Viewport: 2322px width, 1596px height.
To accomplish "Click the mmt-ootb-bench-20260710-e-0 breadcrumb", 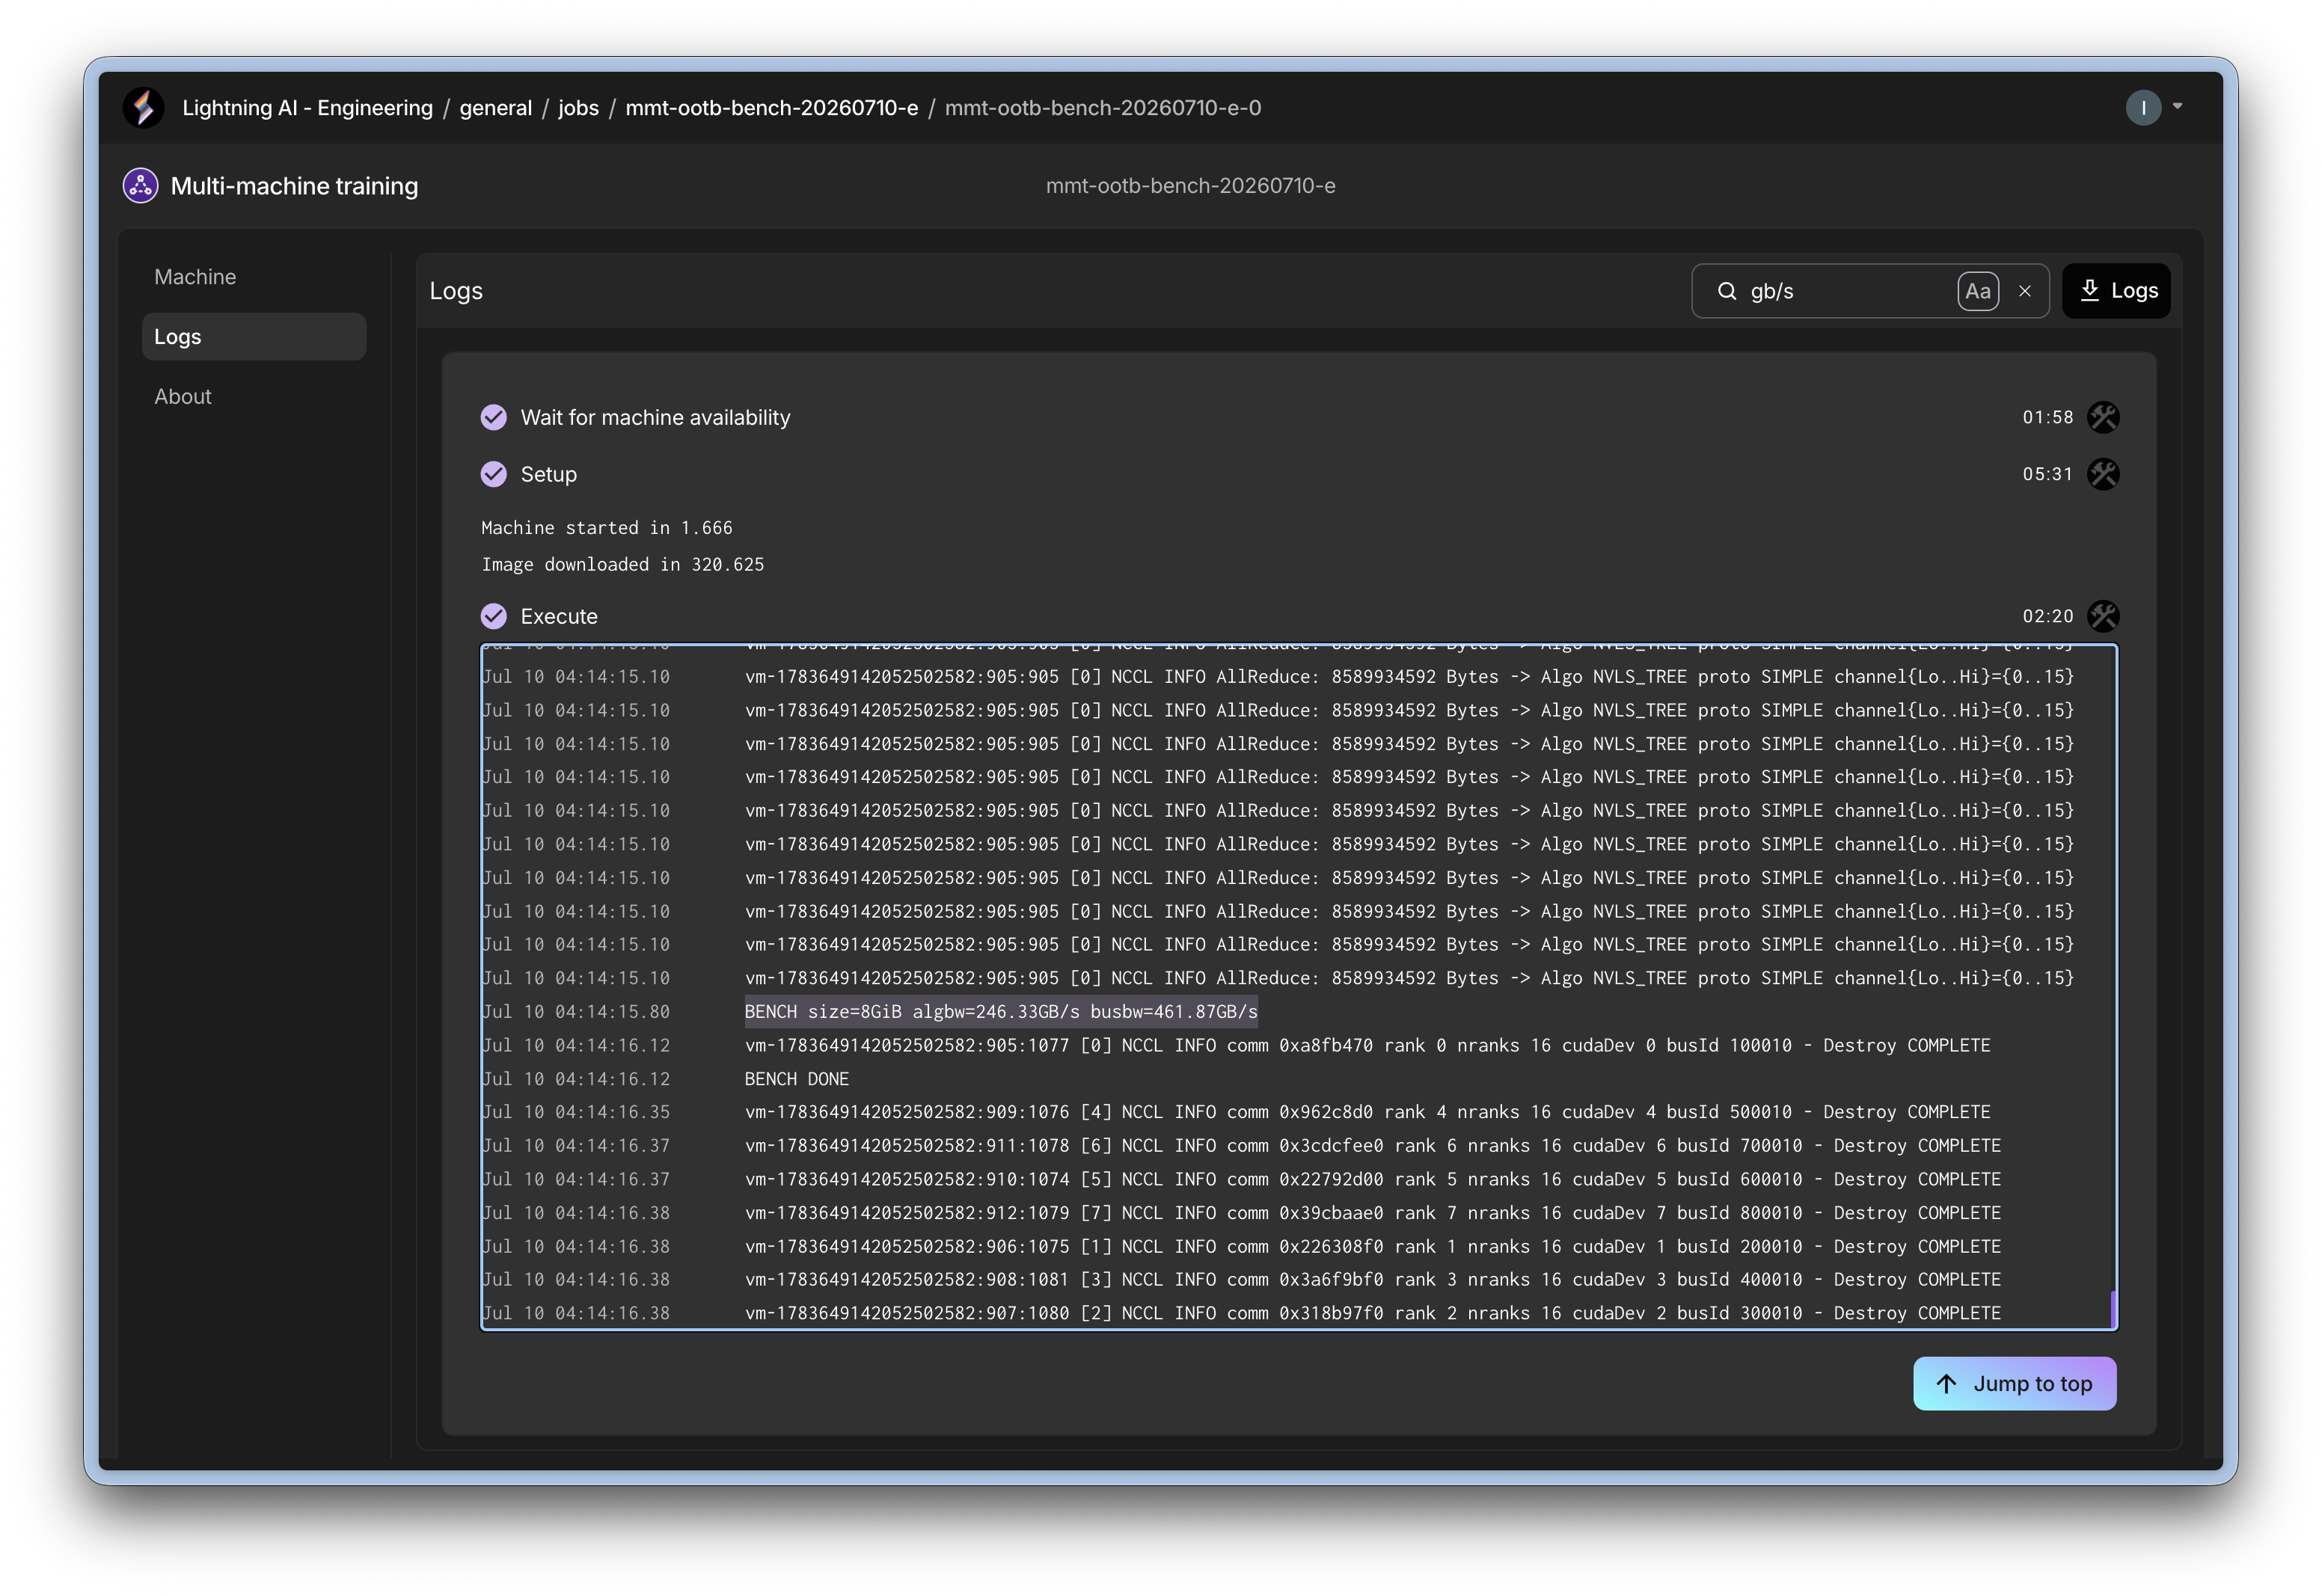I will pos(1102,108).
